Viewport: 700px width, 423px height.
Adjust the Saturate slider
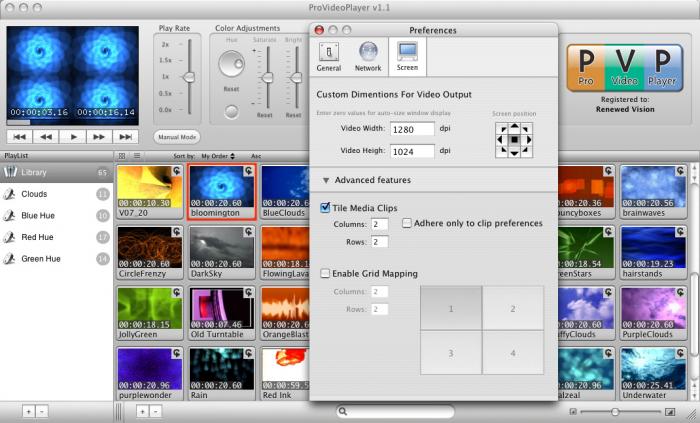pyautogui.click(x=265, y=78)
